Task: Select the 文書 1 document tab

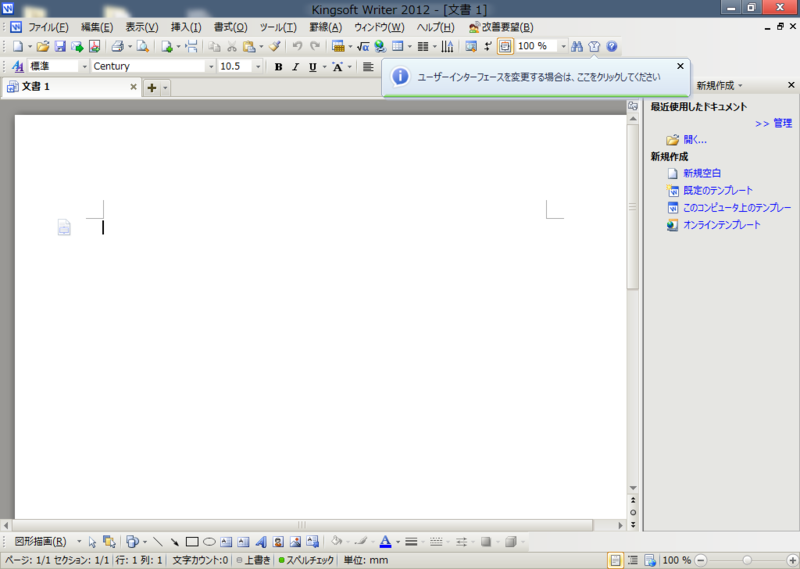Action: [71, 87]
